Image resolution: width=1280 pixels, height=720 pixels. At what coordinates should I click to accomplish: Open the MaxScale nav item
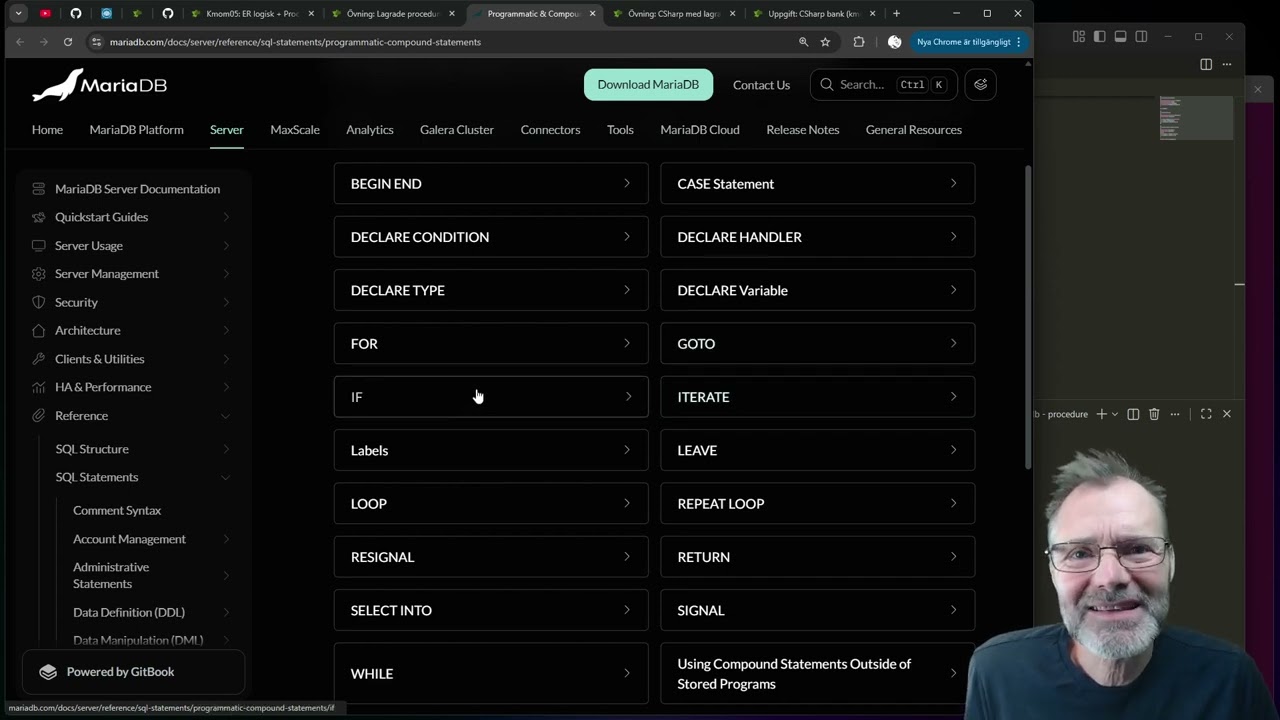coord(295,130)
